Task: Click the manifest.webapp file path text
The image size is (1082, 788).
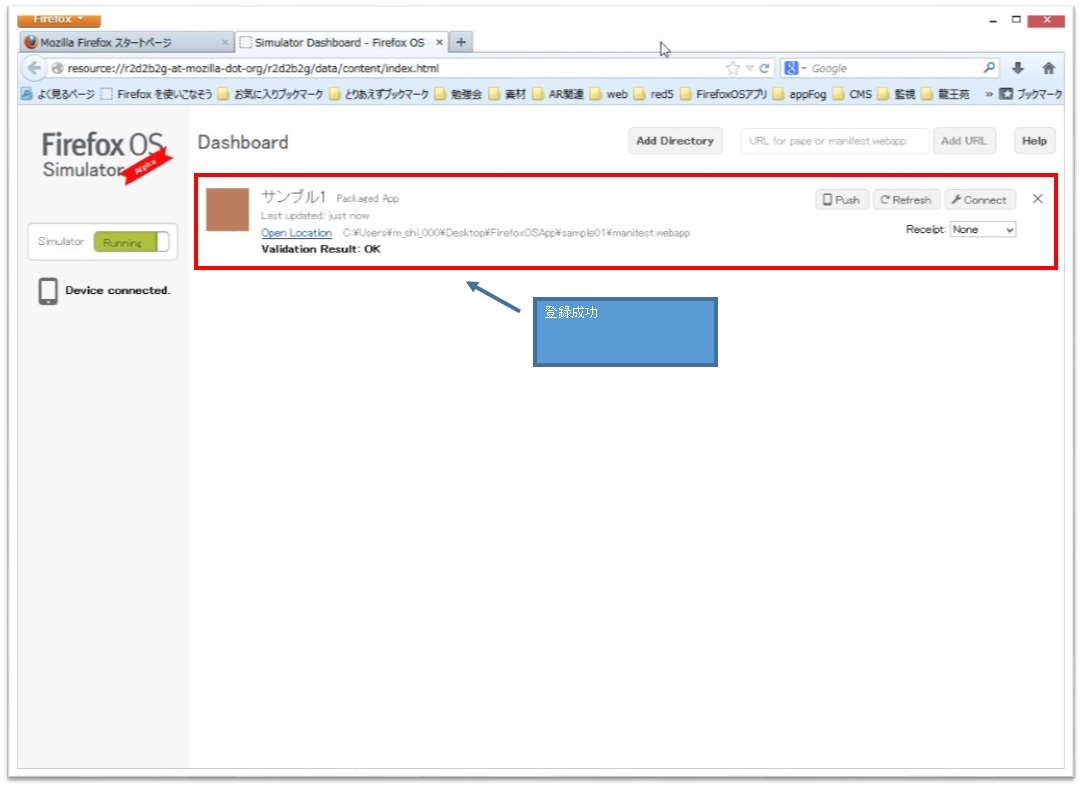Action: pyautogui.click(x=516, y=233)
